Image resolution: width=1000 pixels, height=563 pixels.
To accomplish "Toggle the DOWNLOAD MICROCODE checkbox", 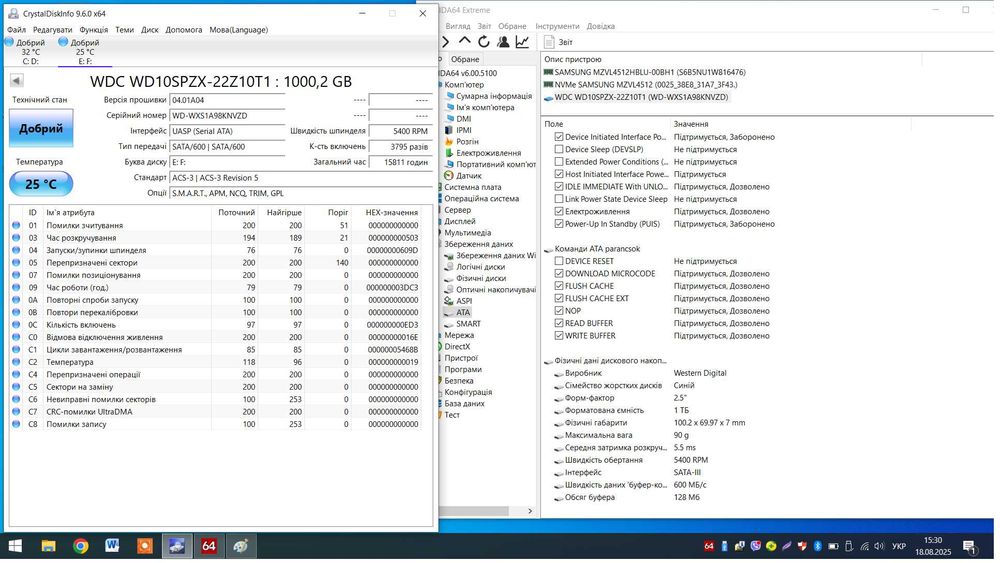I will 559,274.
